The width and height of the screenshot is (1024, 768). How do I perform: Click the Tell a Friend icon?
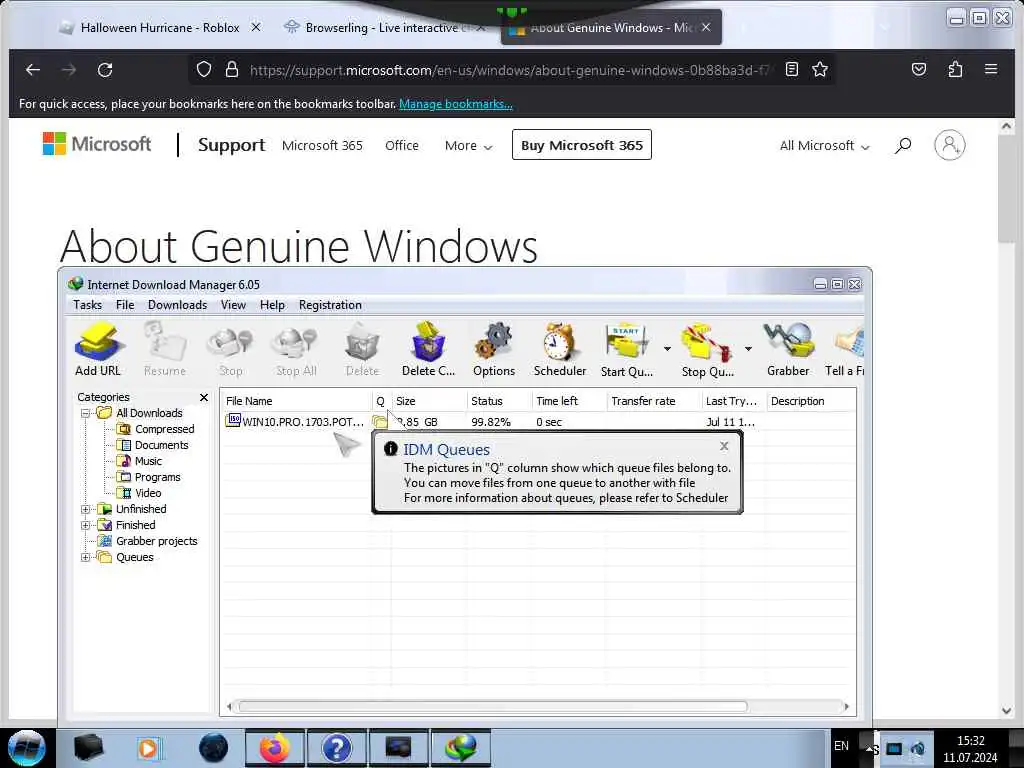click(x=845, y=349)
